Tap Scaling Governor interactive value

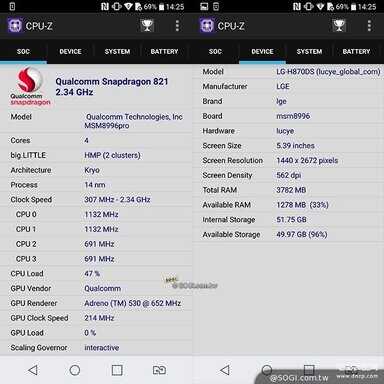[x=102, y=347]
